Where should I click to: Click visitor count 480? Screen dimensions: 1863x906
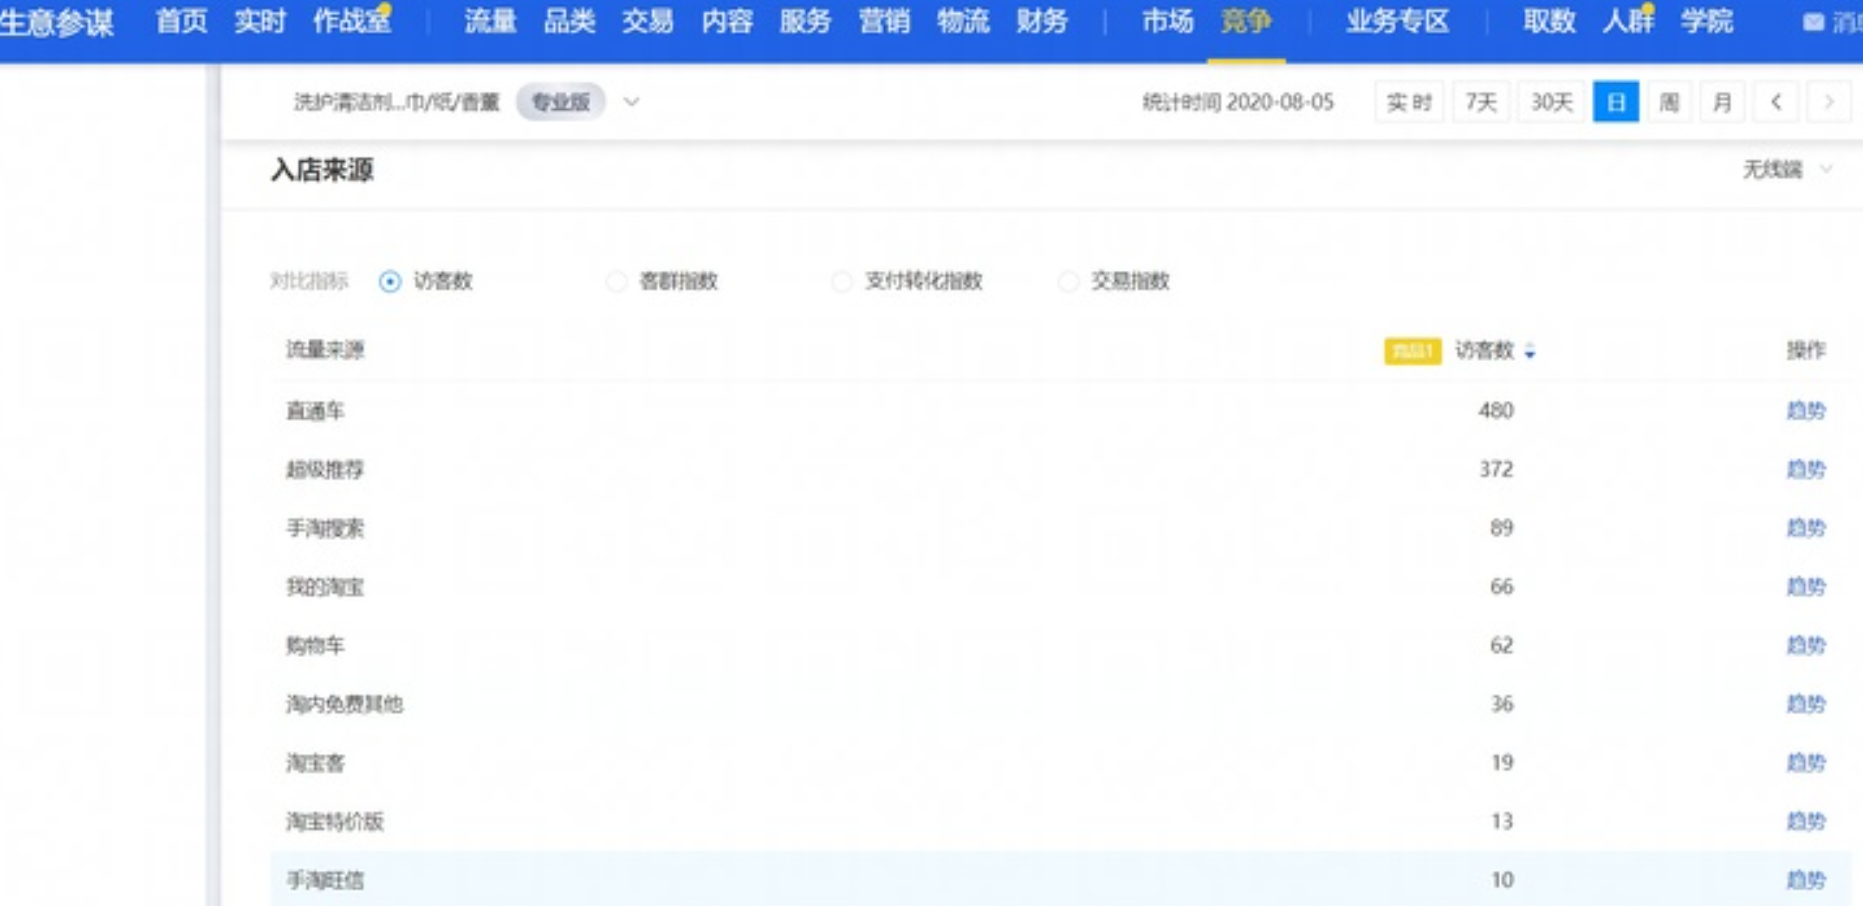coord(1496,410)
